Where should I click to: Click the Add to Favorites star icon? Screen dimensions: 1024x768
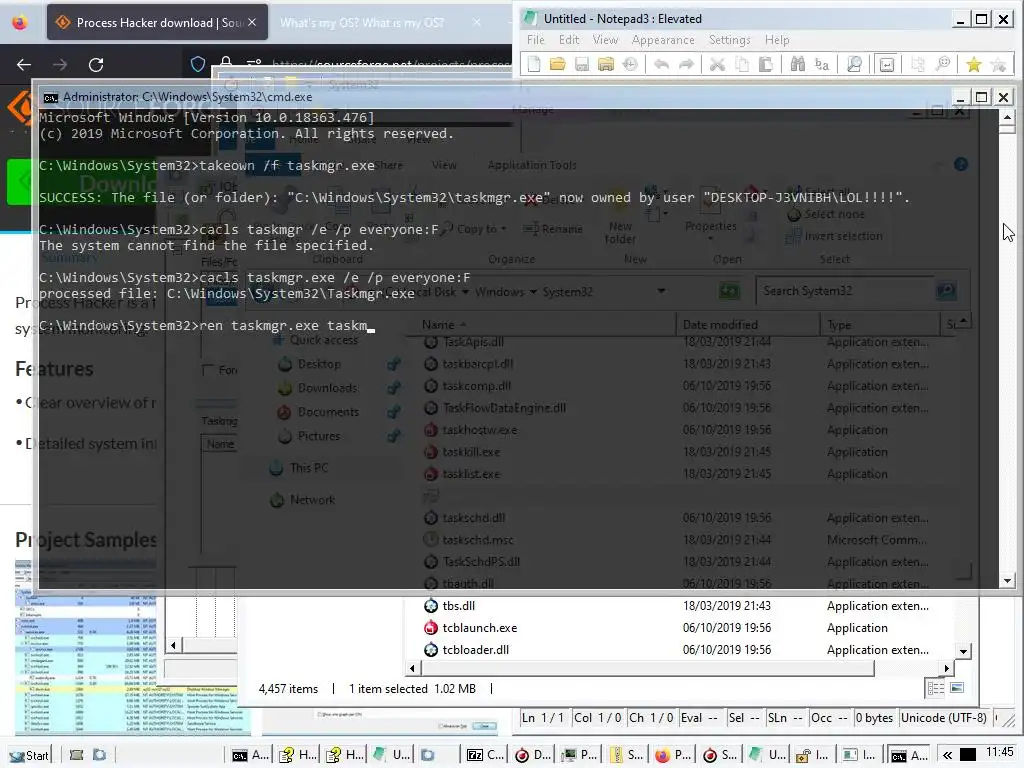[x=998, y=64]
